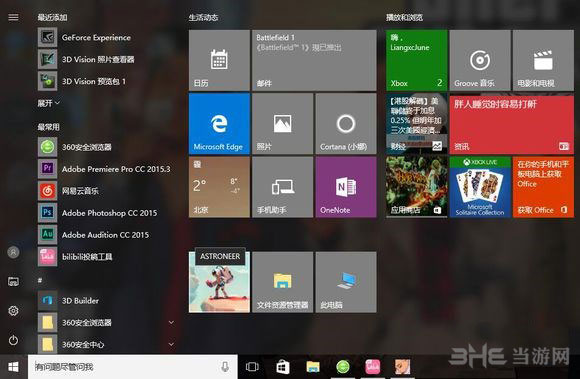Click the 最常用 section heading

coord(48,127)
